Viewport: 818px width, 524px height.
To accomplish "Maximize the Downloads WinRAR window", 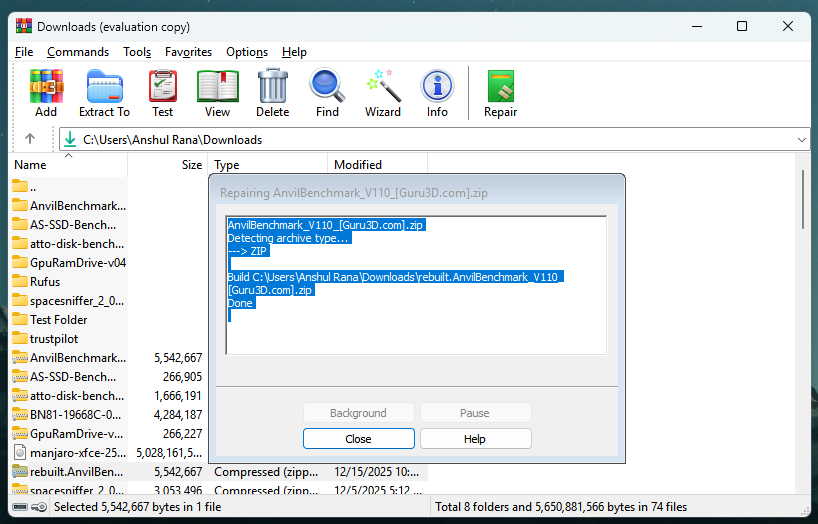I will pyautogui.click(x=742, y=26).
